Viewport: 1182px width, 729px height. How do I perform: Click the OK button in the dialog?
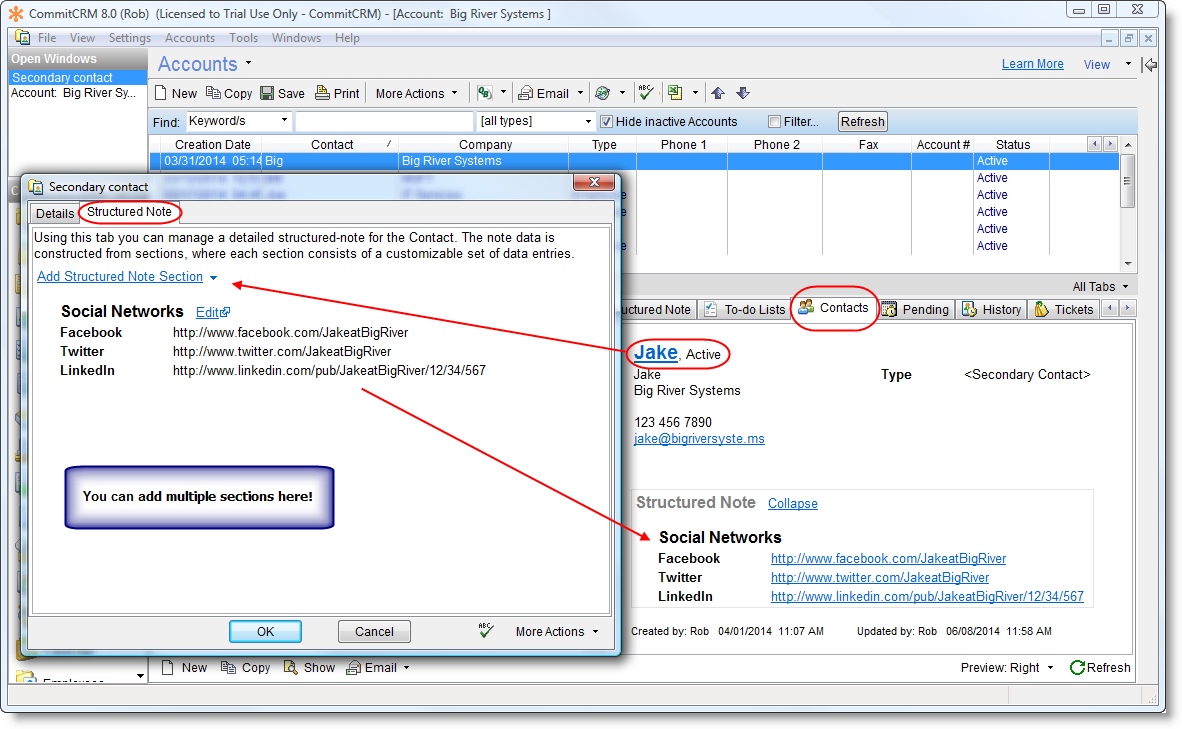tap(265, 631)
